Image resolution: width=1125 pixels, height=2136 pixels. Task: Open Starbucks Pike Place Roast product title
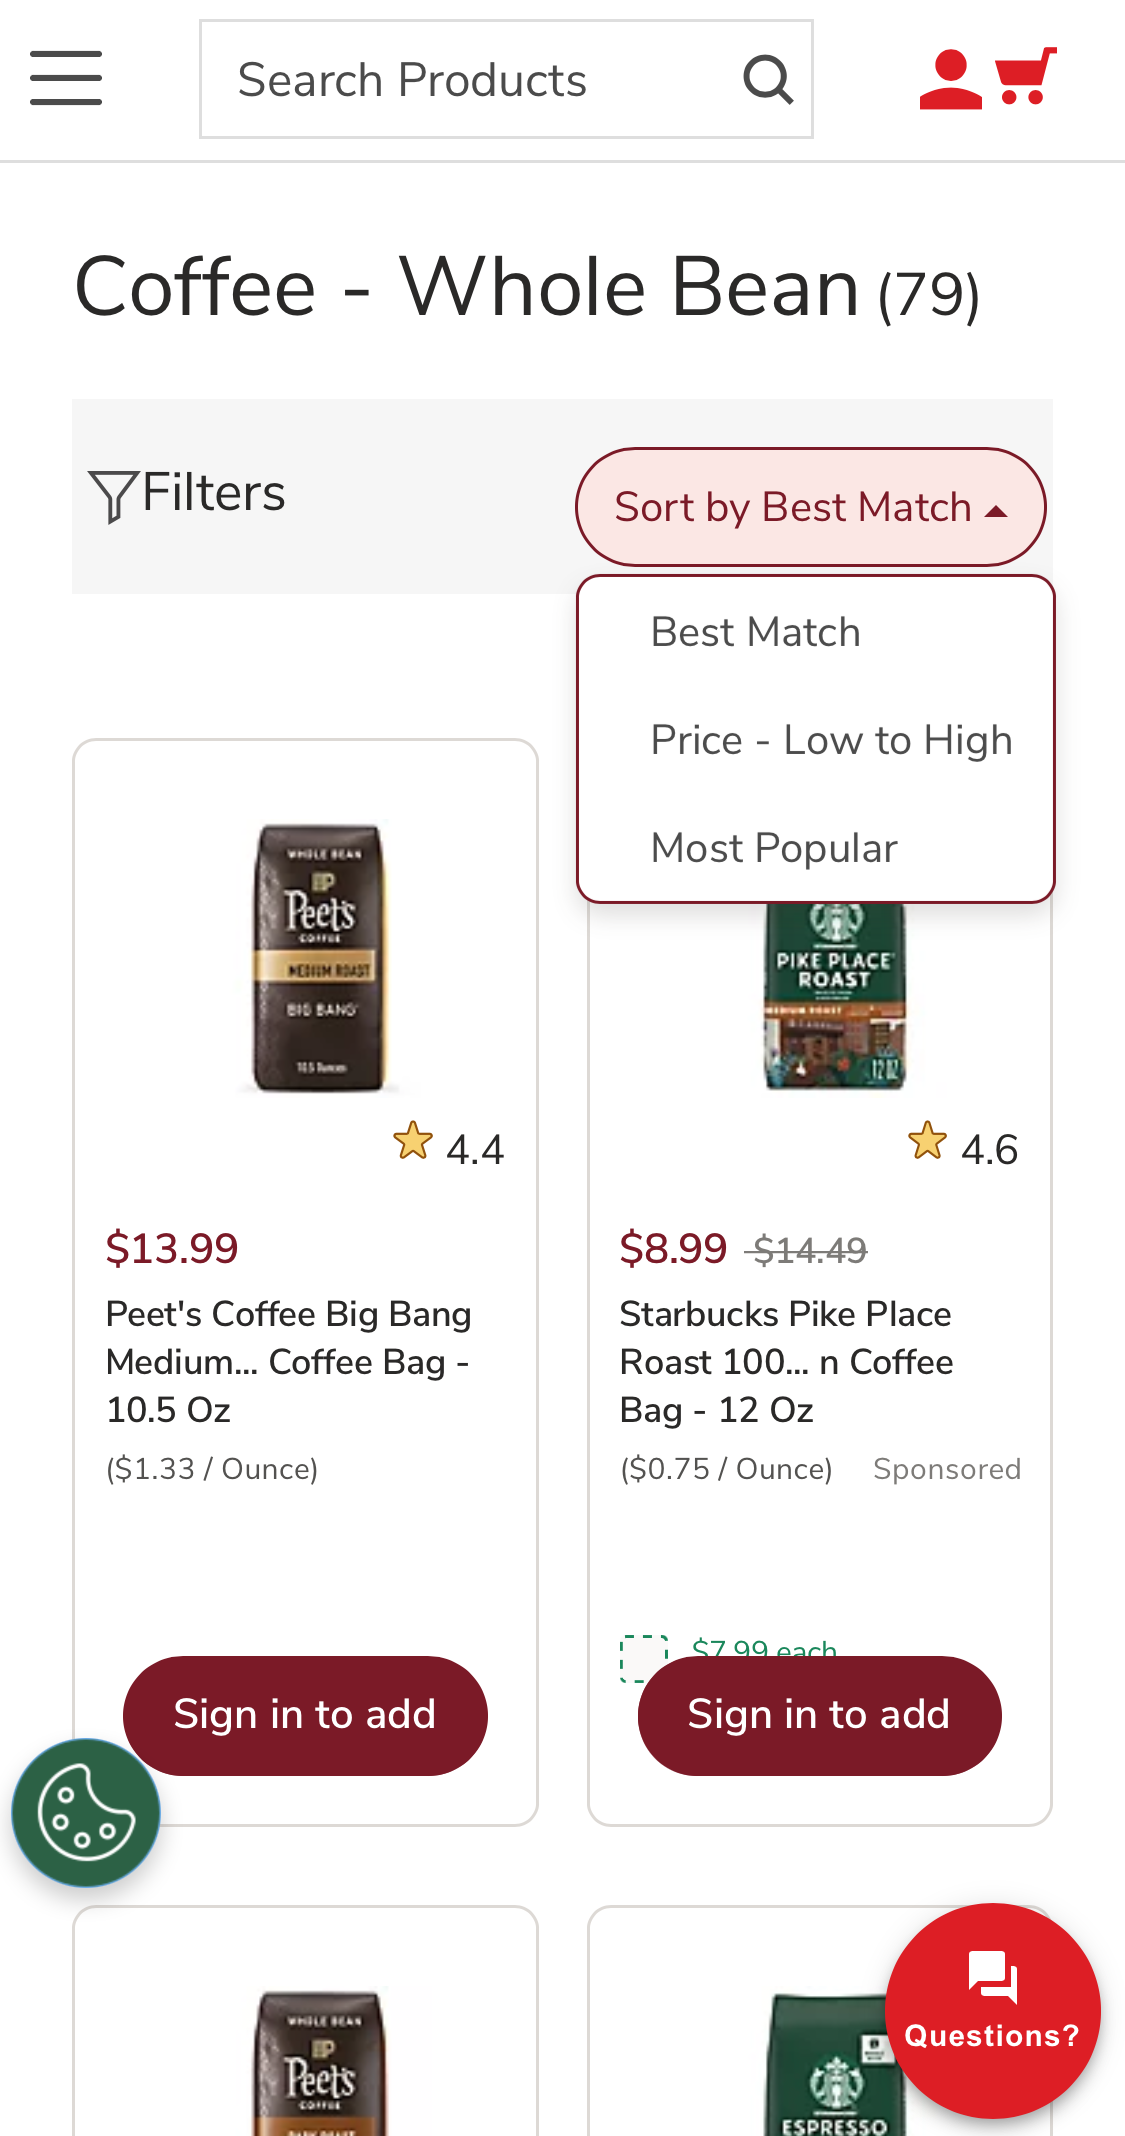(x=786, y=1361)
